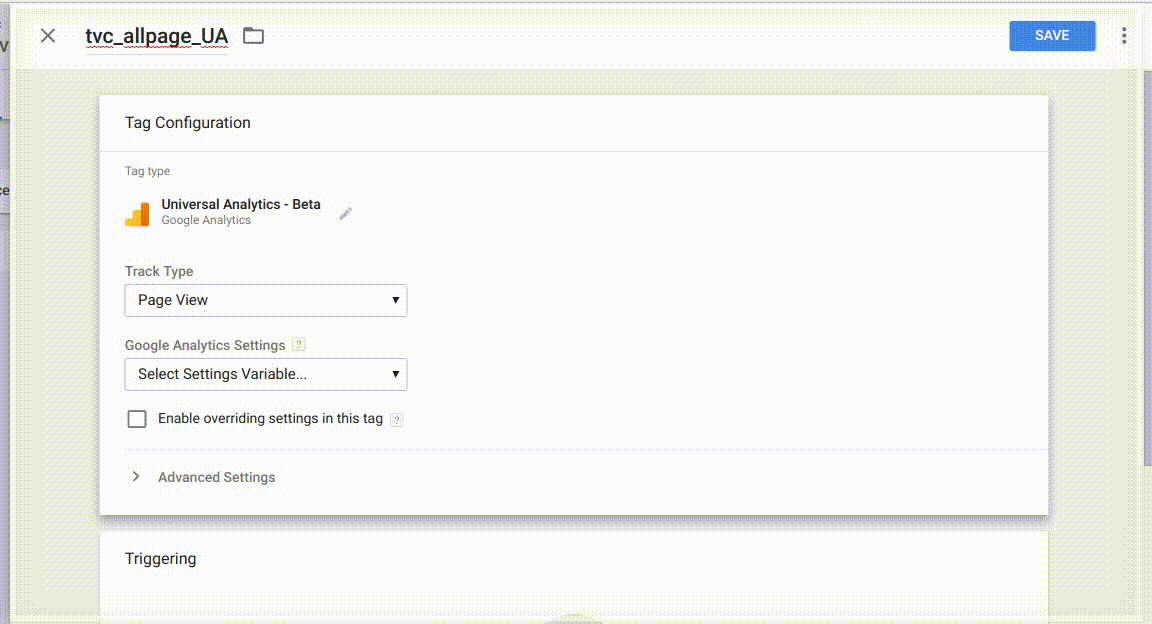This screenshot has height=624, width=1152.
Task: Enable overriding settings in this tag
Action: pos(137,418)
